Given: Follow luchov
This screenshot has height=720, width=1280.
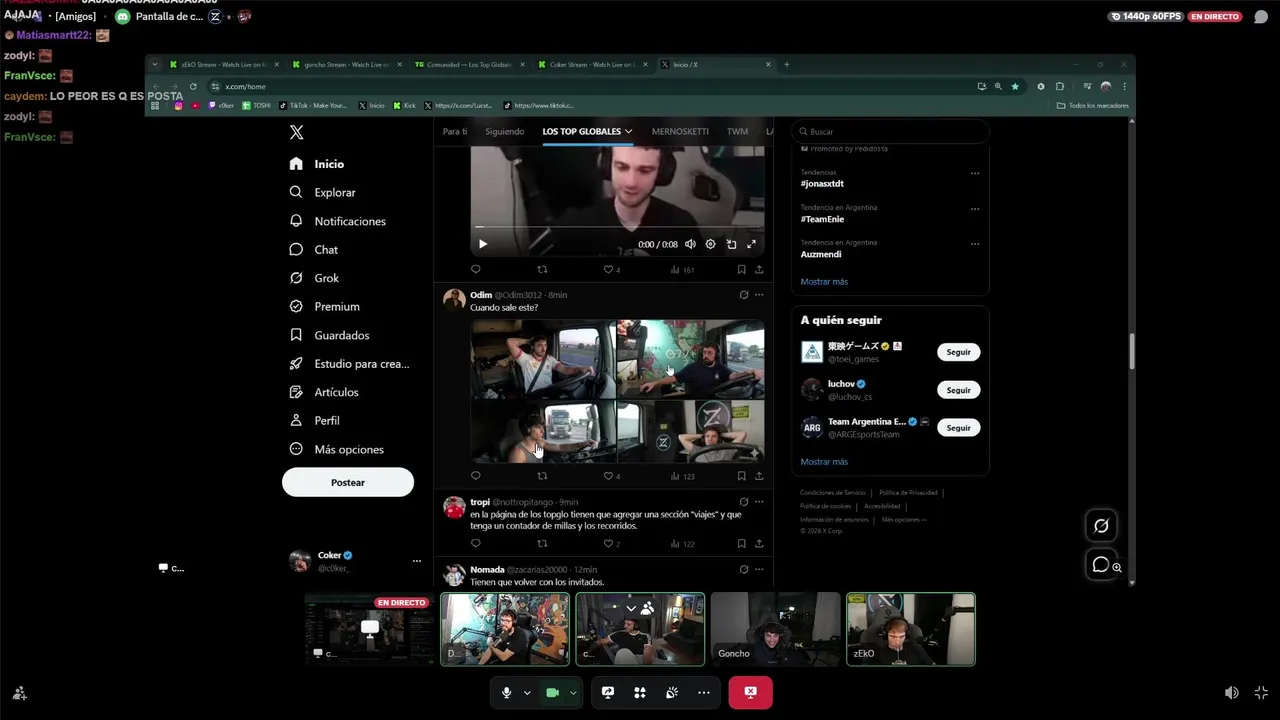Looking at the screenshot, I should click(x=958, y=390).
